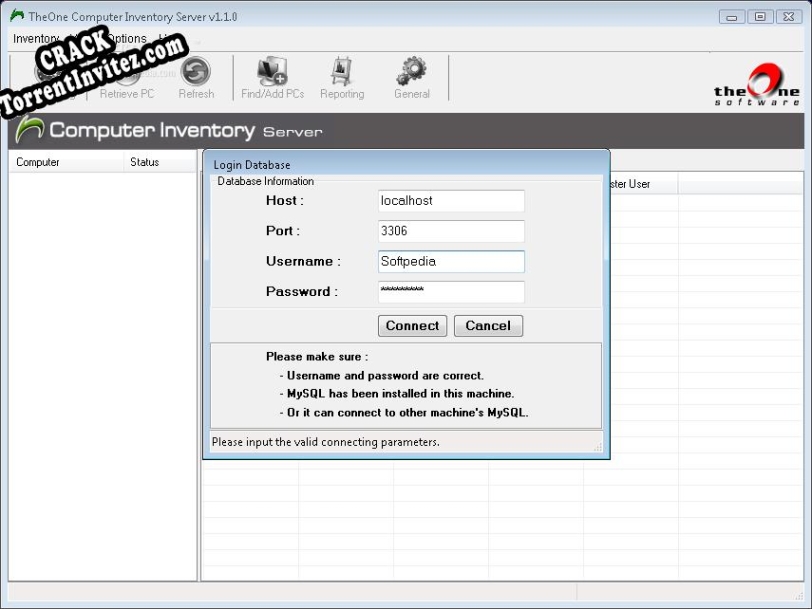Click inside the masked Password field
This screenshot has width=812, height=609.
coord(450,292)
